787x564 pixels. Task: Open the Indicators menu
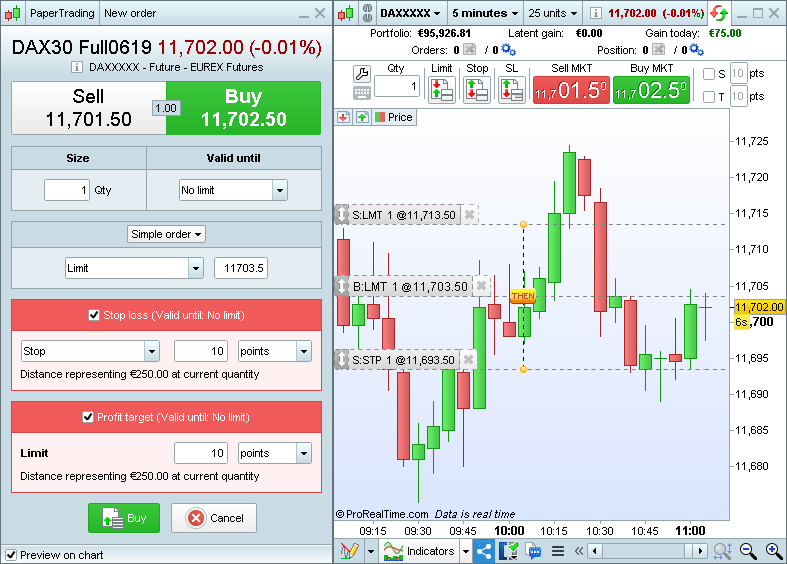pos(426,551)
